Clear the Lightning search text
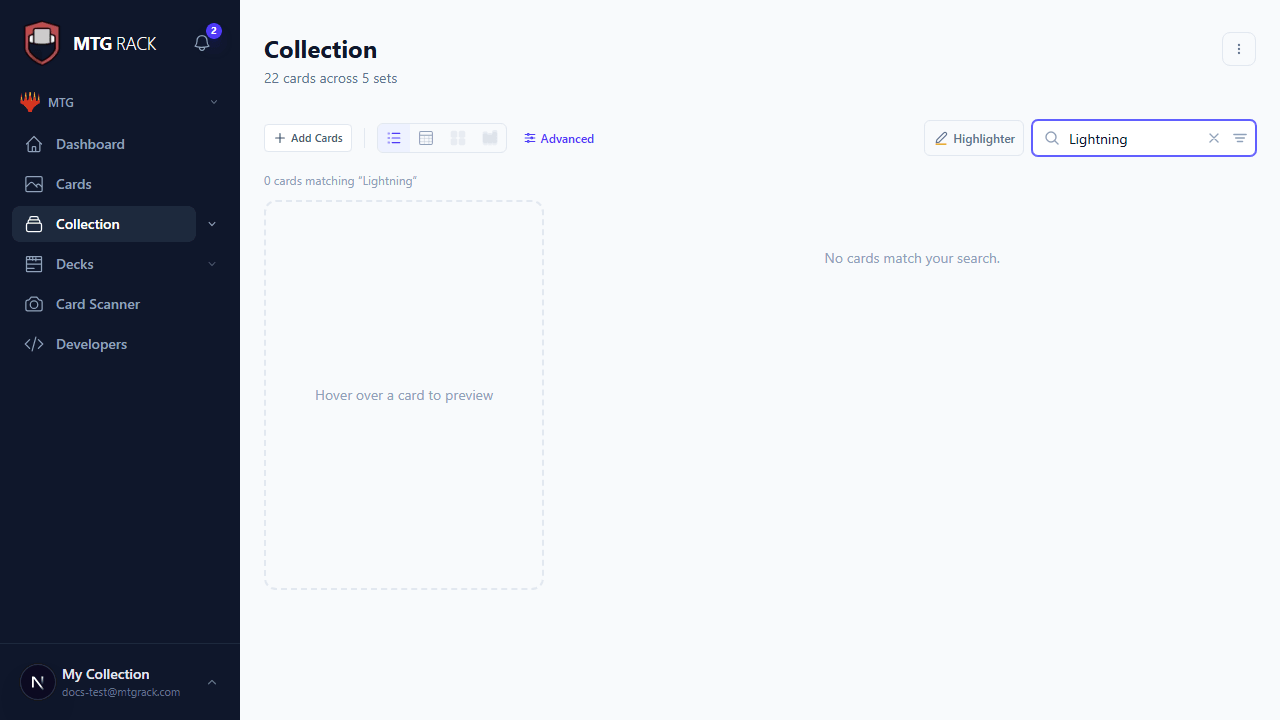Viewport: 1280px width, 720px height. [1214, 138]
